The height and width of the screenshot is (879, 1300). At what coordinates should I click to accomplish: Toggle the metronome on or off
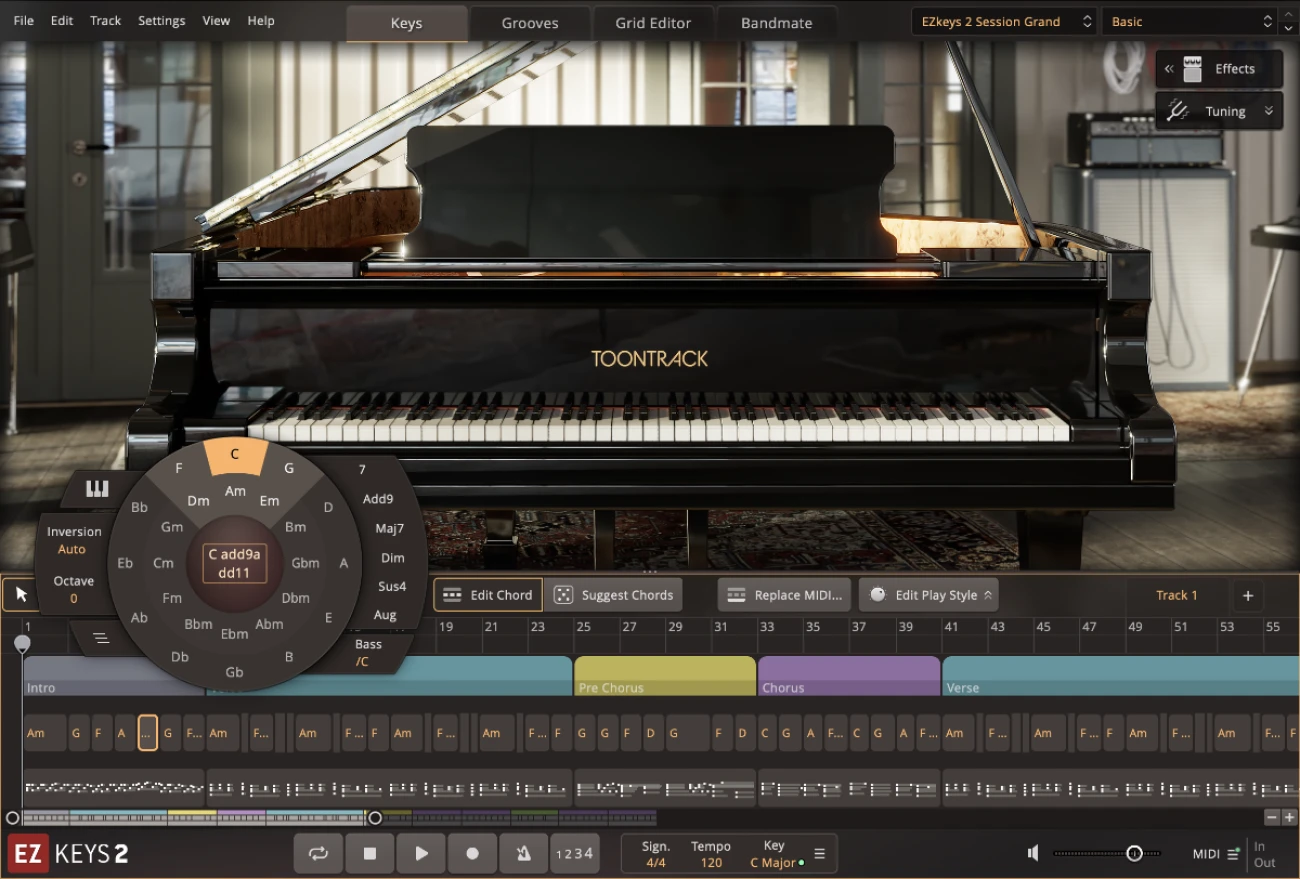[x=523, y=853]
